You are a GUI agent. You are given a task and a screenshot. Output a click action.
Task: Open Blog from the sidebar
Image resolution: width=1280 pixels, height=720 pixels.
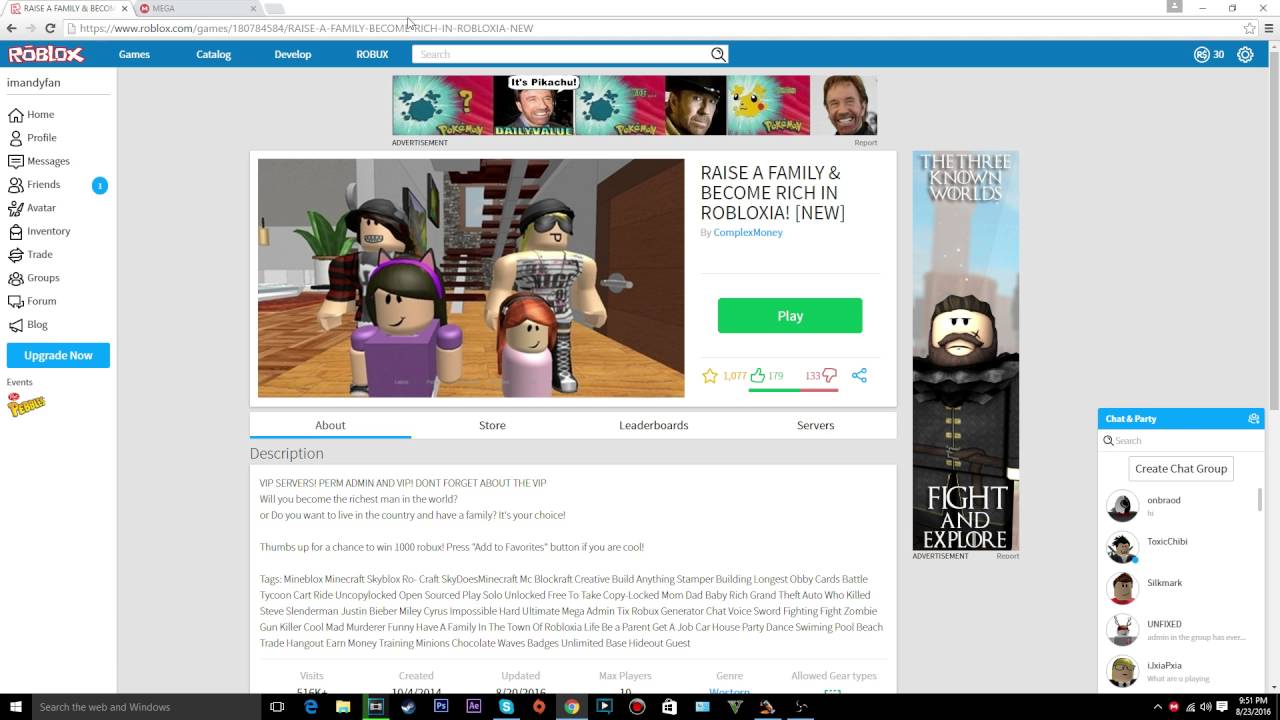click(29, 325)
